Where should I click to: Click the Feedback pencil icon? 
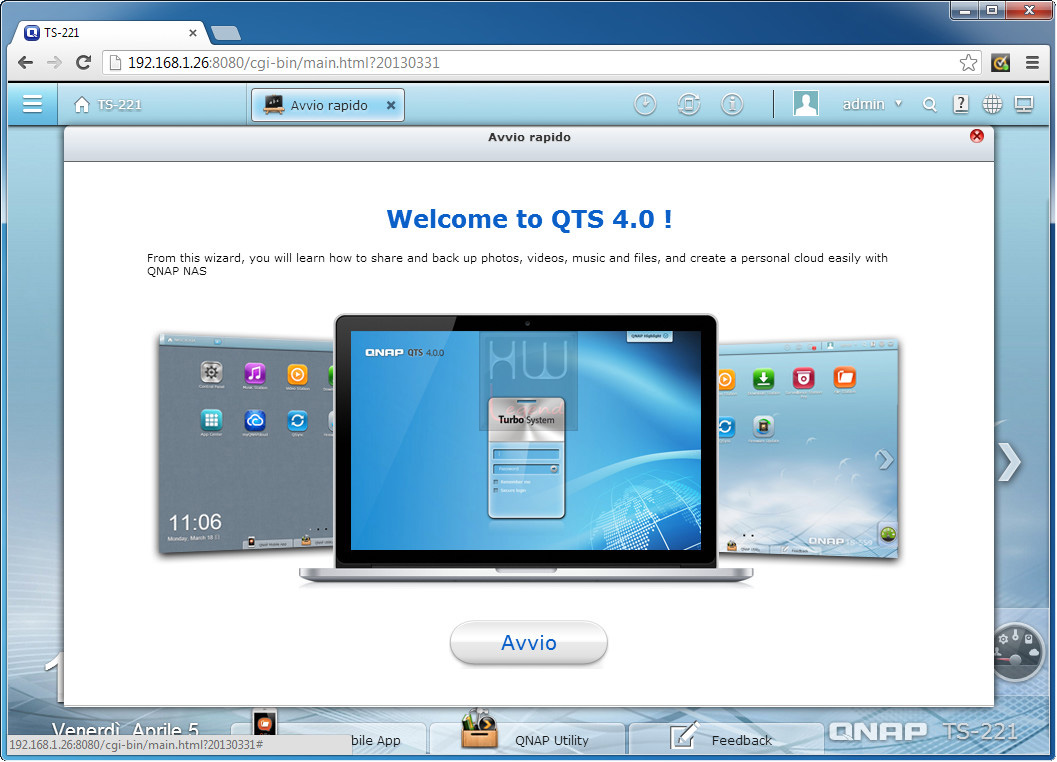(684, 735)
